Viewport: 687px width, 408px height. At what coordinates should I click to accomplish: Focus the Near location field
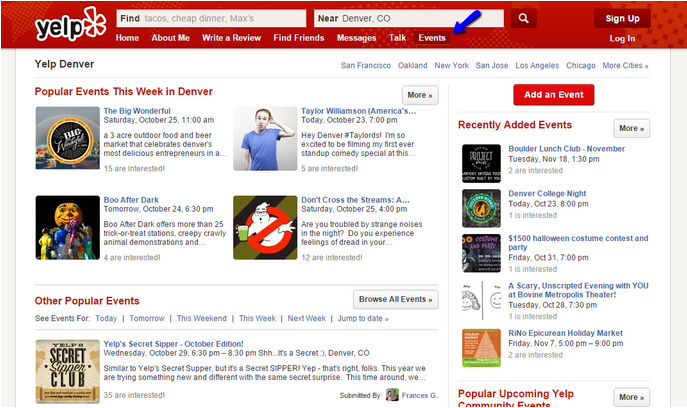(409, 18)
